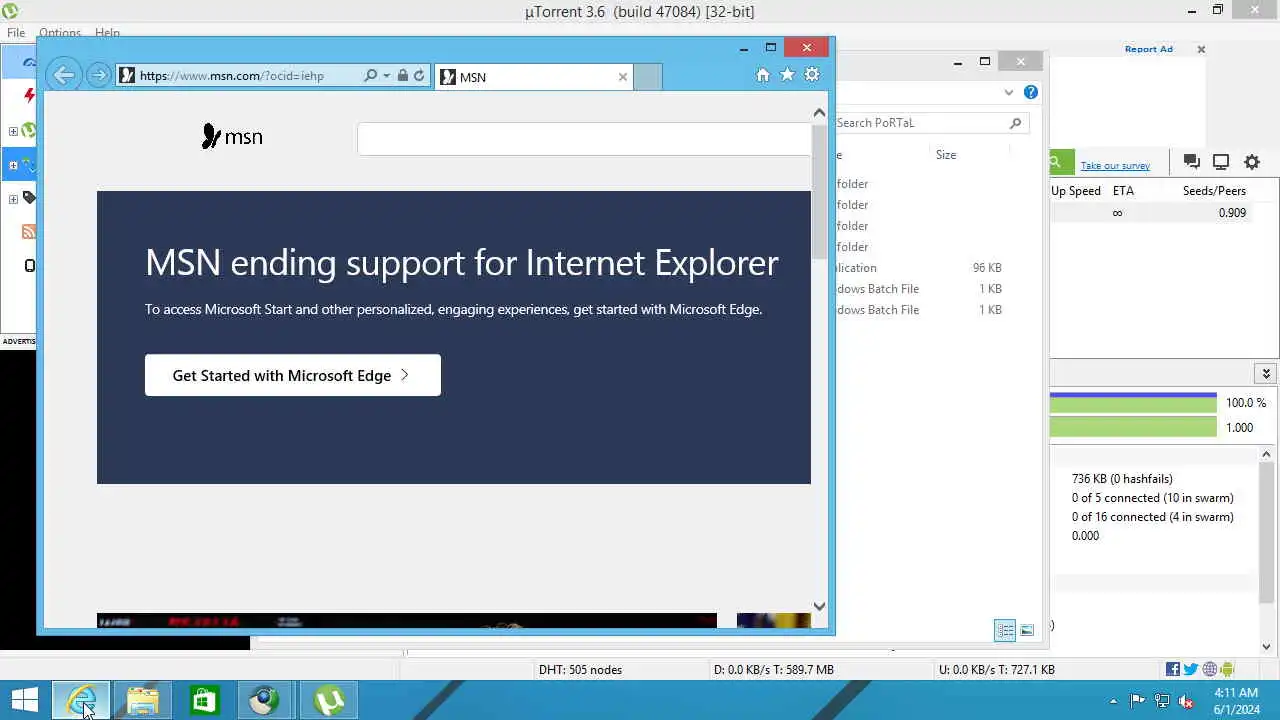
Task: Click the globe web icon in status bar
Action: [1210, 669]
